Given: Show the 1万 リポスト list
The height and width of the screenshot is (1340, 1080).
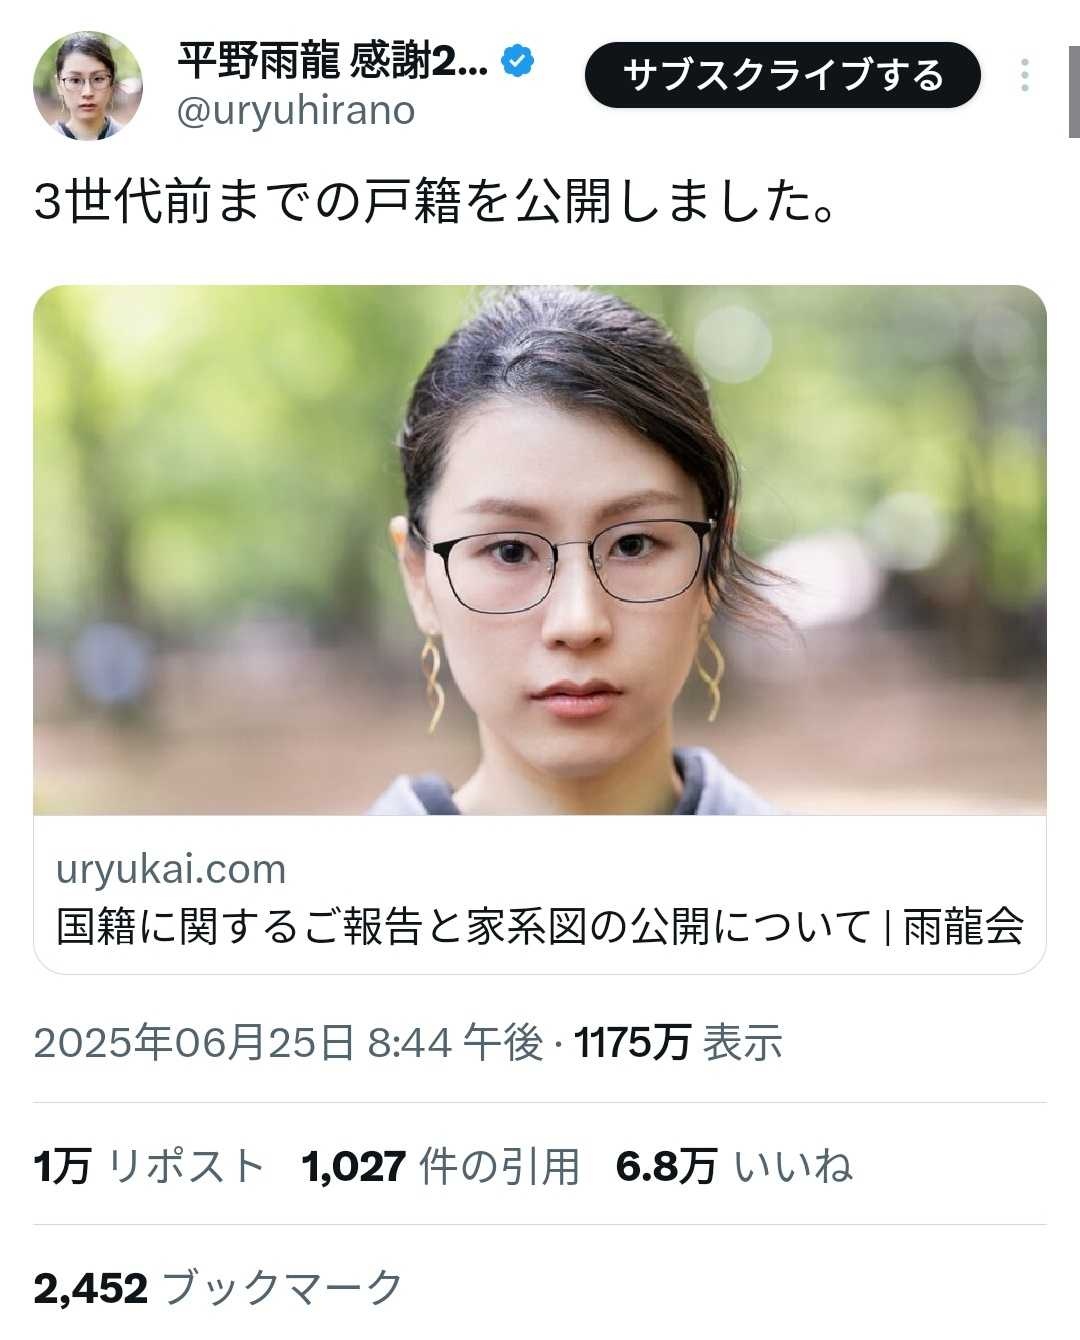Looking at the screenshot, I should pos(150,1166).
